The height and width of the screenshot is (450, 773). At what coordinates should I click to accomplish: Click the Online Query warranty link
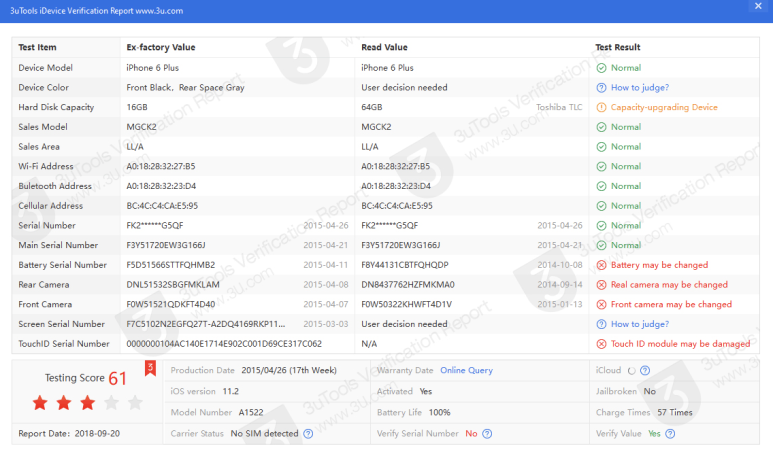tap(466, 370)
